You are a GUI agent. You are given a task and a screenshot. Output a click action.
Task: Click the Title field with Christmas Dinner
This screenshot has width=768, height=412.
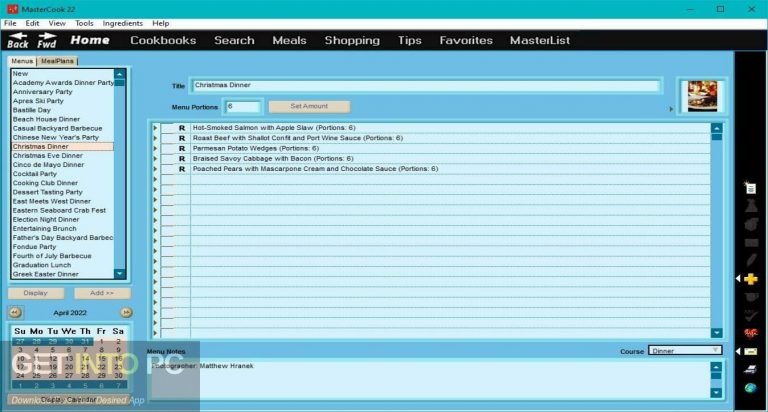pos(425,85)
